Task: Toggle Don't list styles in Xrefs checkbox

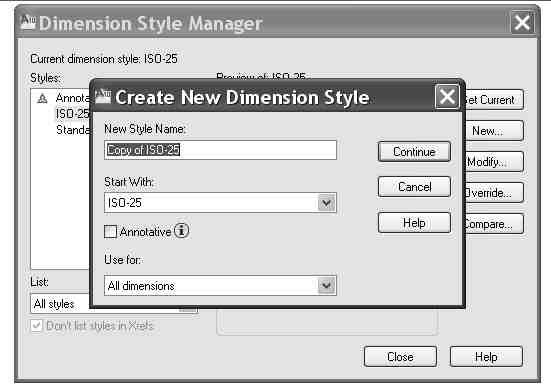Action: (37, 325)
